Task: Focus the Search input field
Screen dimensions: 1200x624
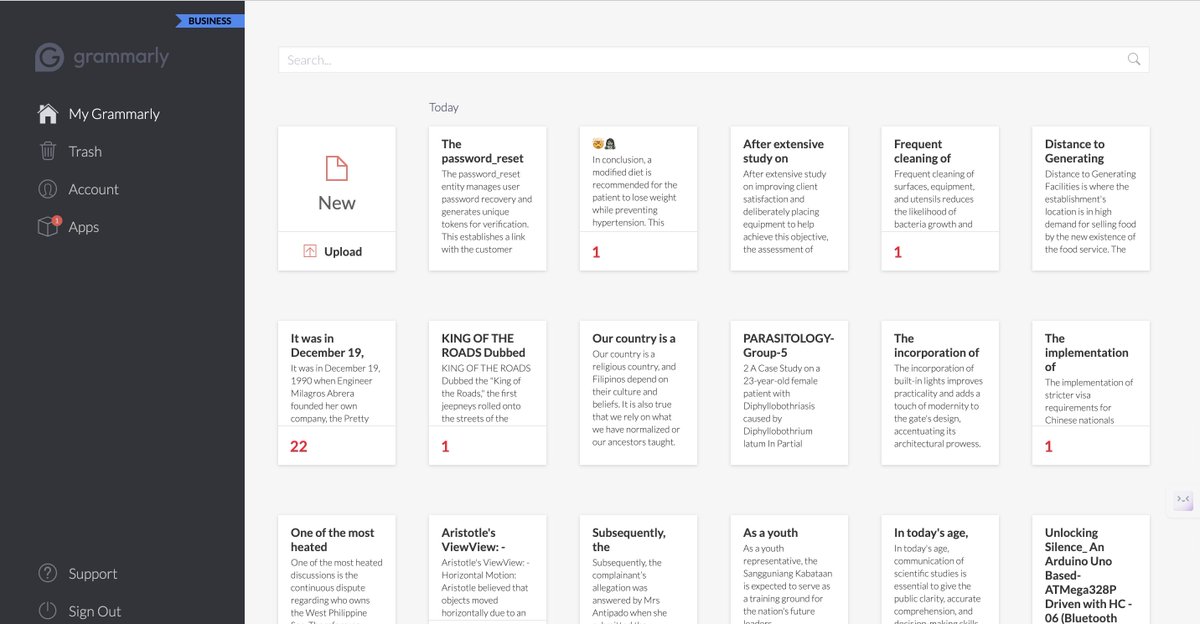Action: (713, 59)
